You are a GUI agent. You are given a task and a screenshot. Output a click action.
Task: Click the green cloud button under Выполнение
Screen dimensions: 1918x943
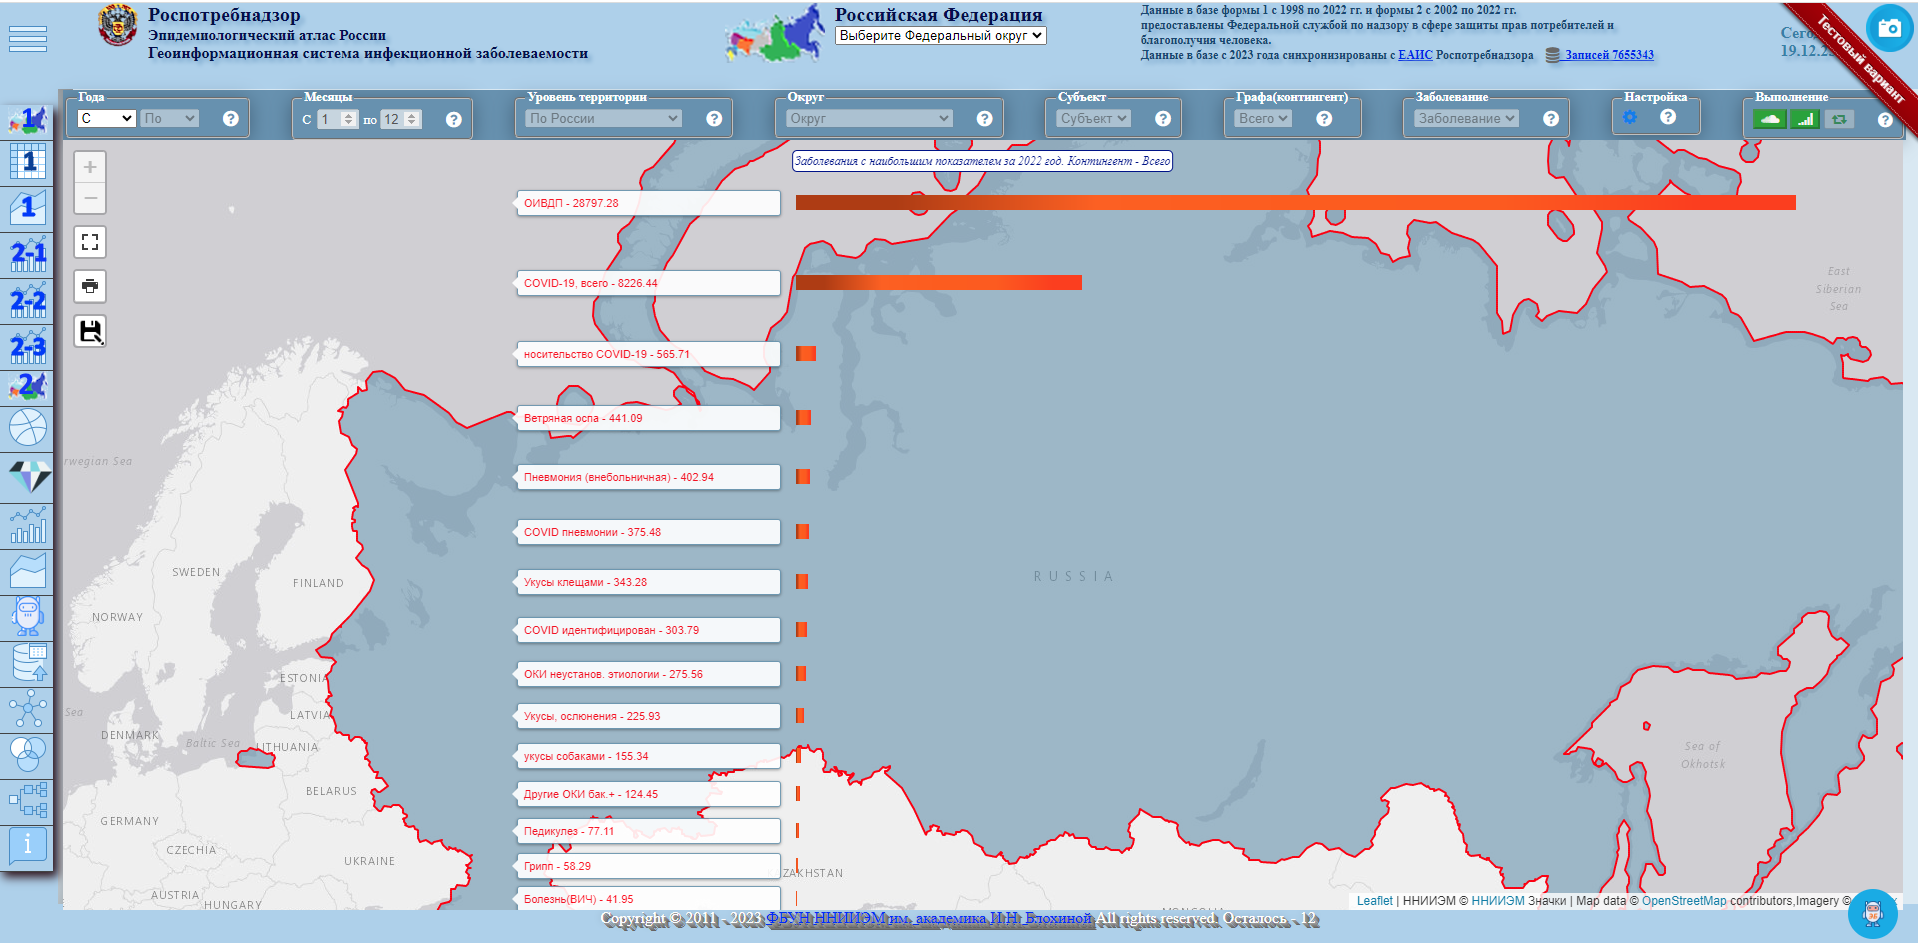click(x=1769, y=119)
